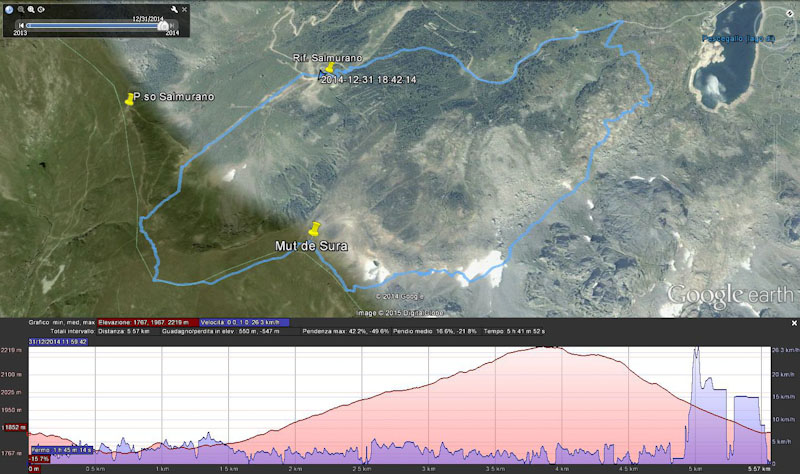The height and width of the screenshot is (474, 800).
Task: Zoom out the time slider range
Action: 21,9
